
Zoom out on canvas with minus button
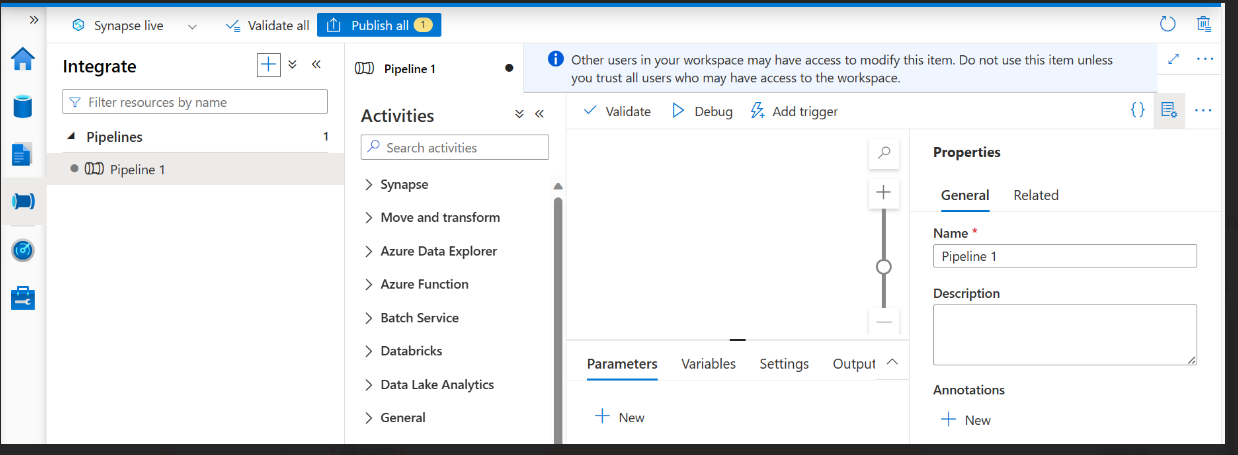click(x=883, y=322)
